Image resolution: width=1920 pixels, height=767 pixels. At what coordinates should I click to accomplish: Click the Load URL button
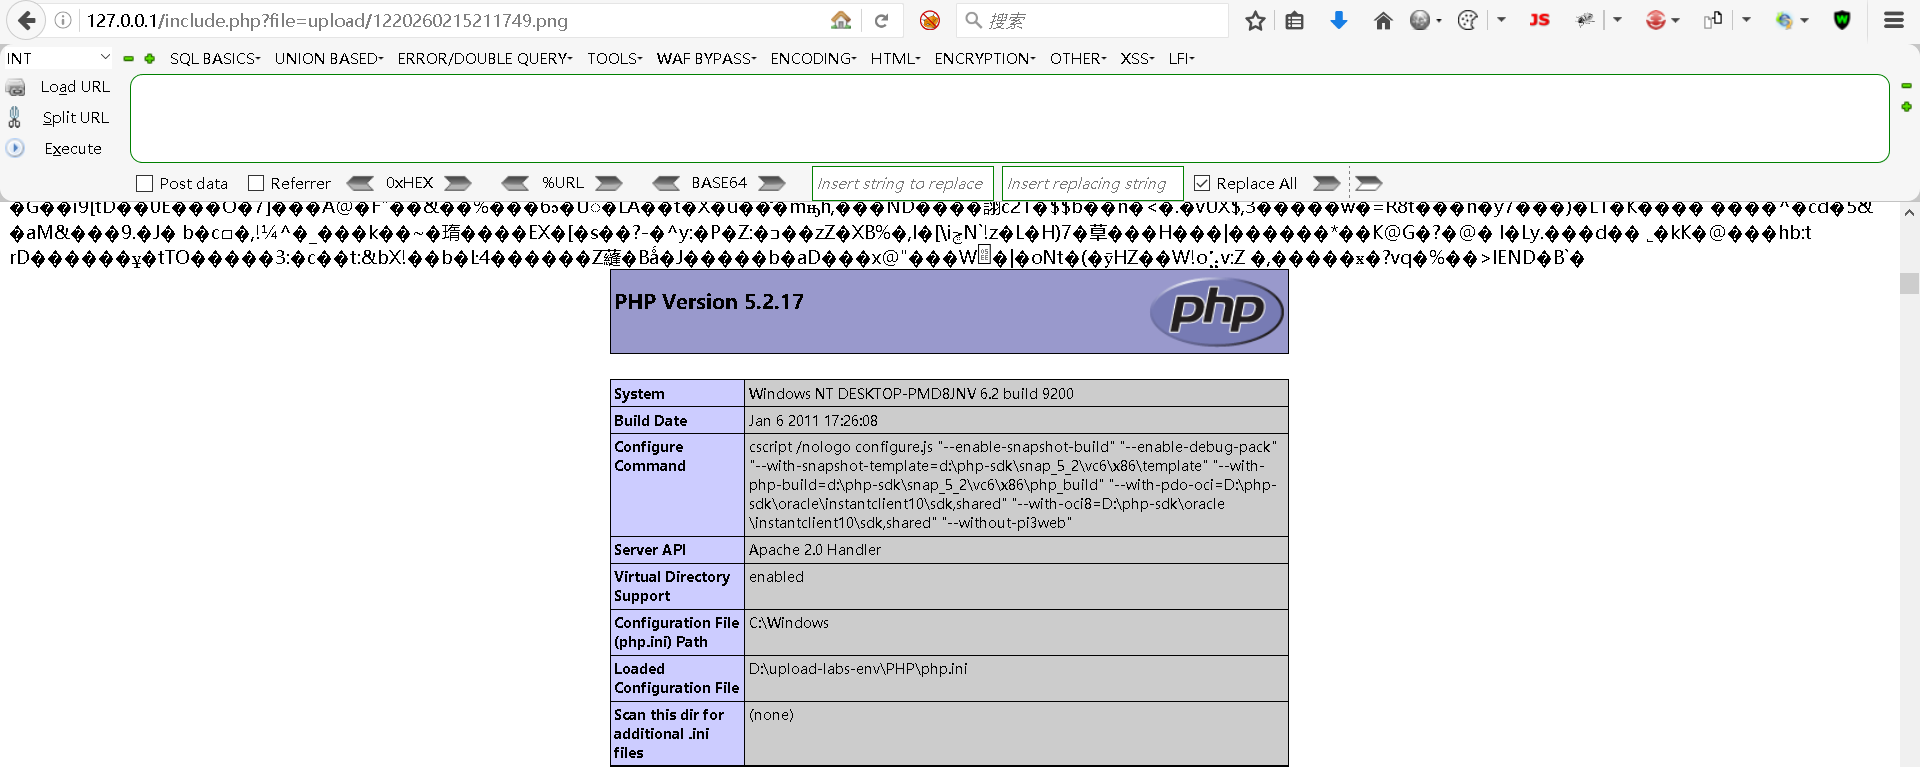point(75,87)
